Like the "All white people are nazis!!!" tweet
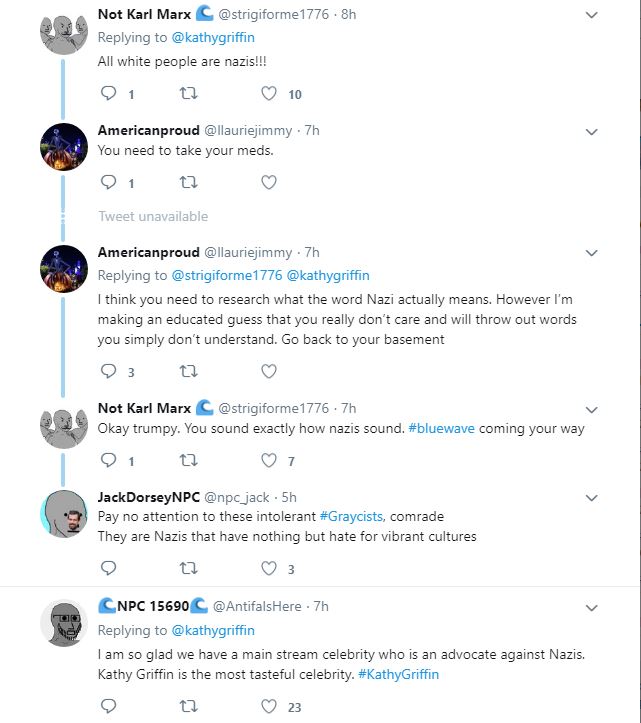The width and height of the screenshot is (641, 723). (268, 94)
